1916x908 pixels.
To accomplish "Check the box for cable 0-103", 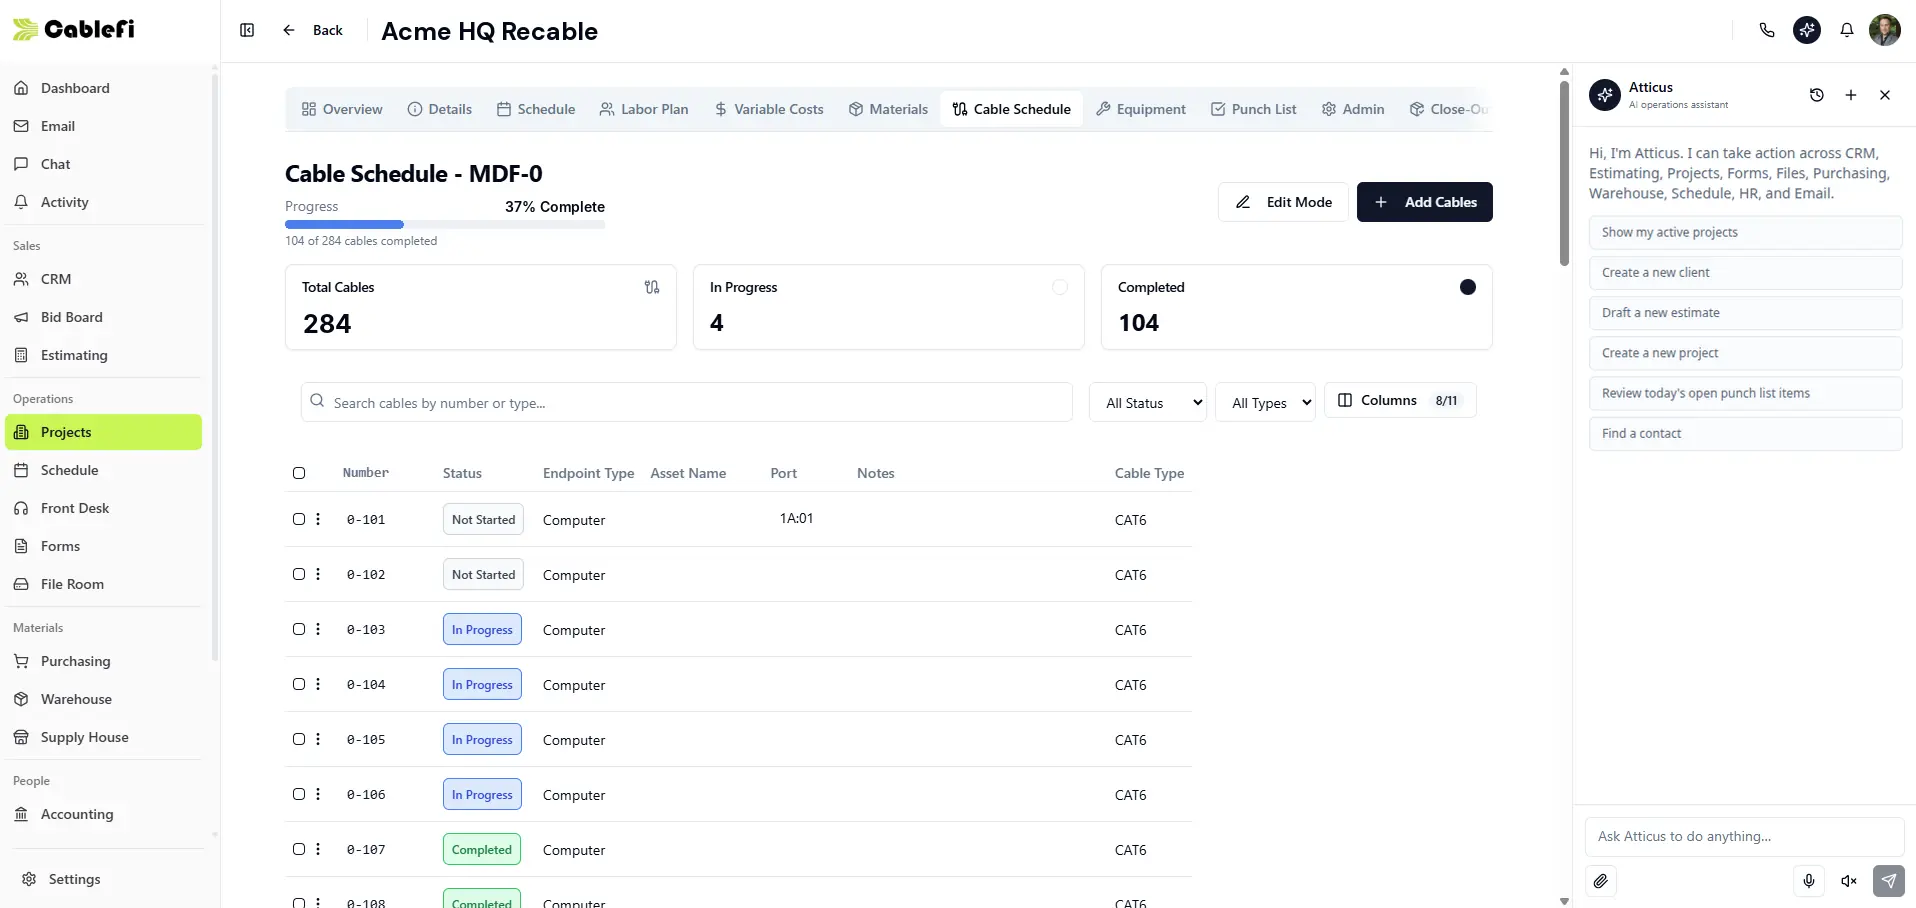I will coord(299,629).
